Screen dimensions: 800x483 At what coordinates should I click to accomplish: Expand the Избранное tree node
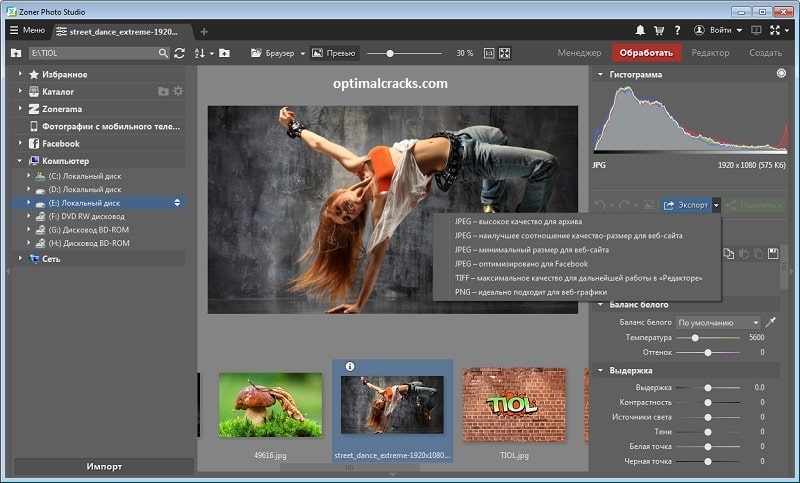(20, 74)
